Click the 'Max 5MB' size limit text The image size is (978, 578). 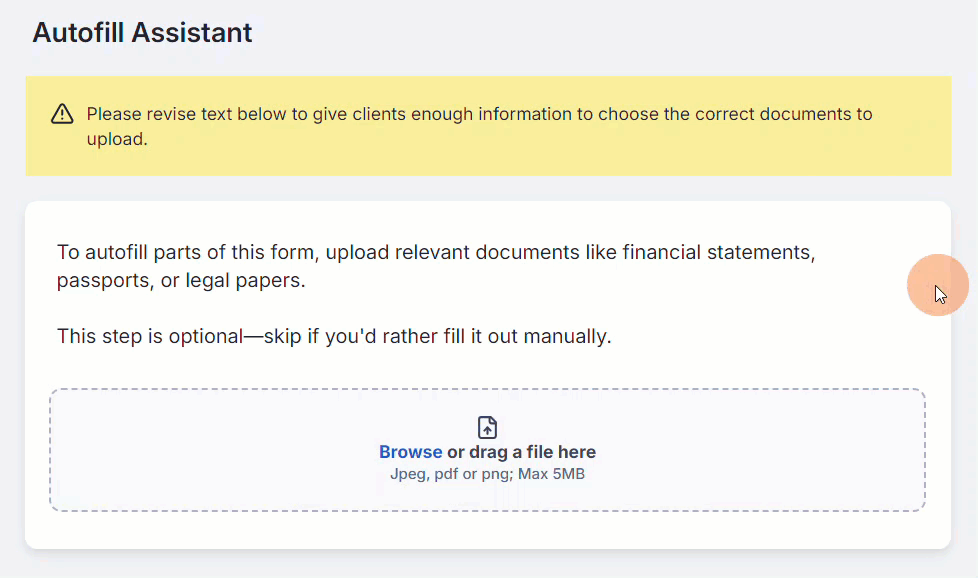click(x=551, y=474)
